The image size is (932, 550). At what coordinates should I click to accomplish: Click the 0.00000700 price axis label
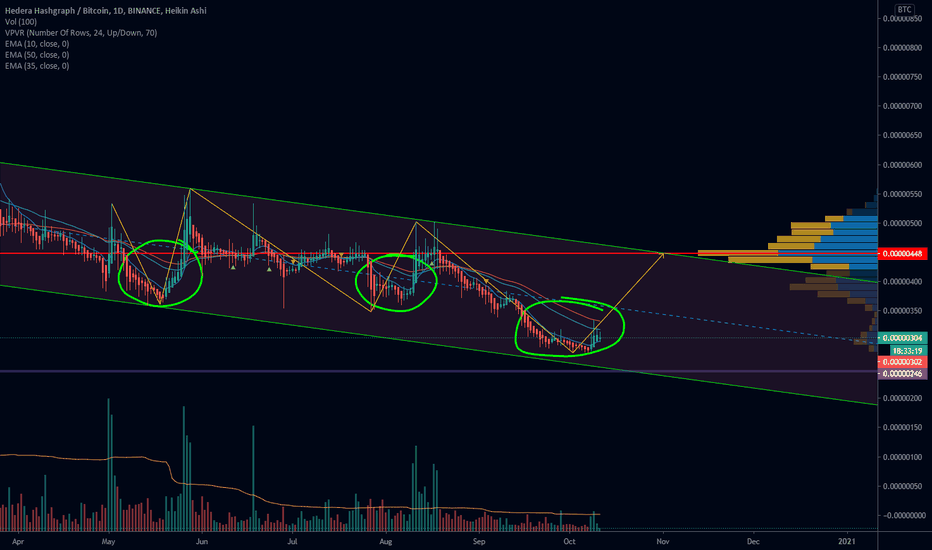902,106
